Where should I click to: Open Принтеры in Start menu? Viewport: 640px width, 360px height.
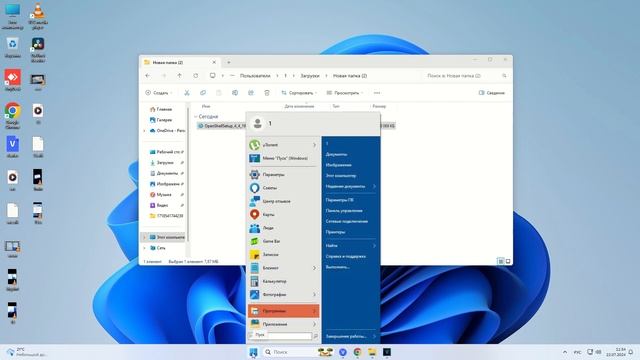point(335,232)
